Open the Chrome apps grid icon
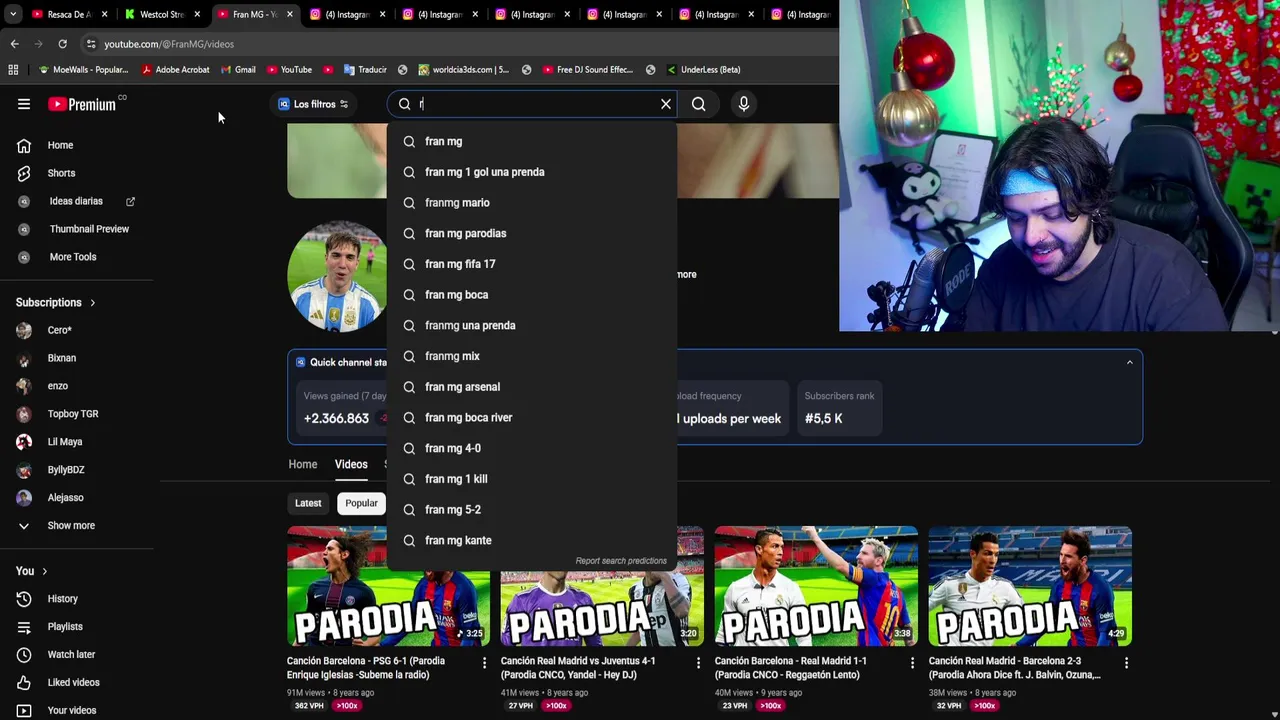 (x=13, y=70)
